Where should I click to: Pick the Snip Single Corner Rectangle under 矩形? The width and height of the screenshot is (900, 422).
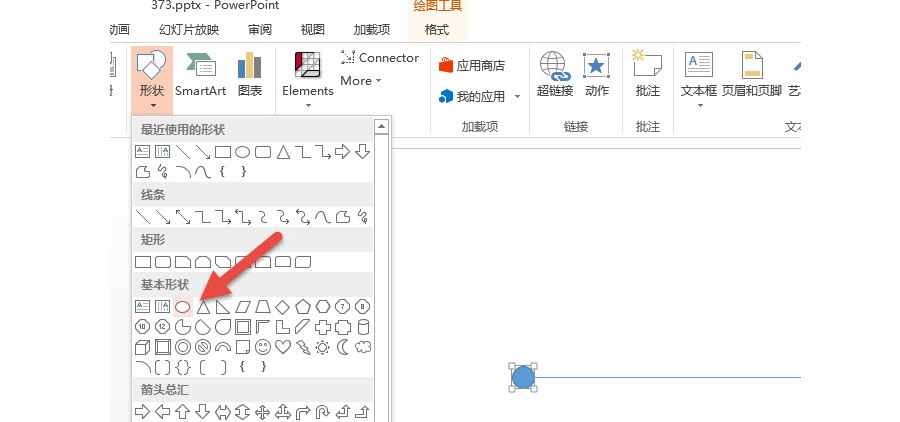pyautogui.click(x=183, y=262)
